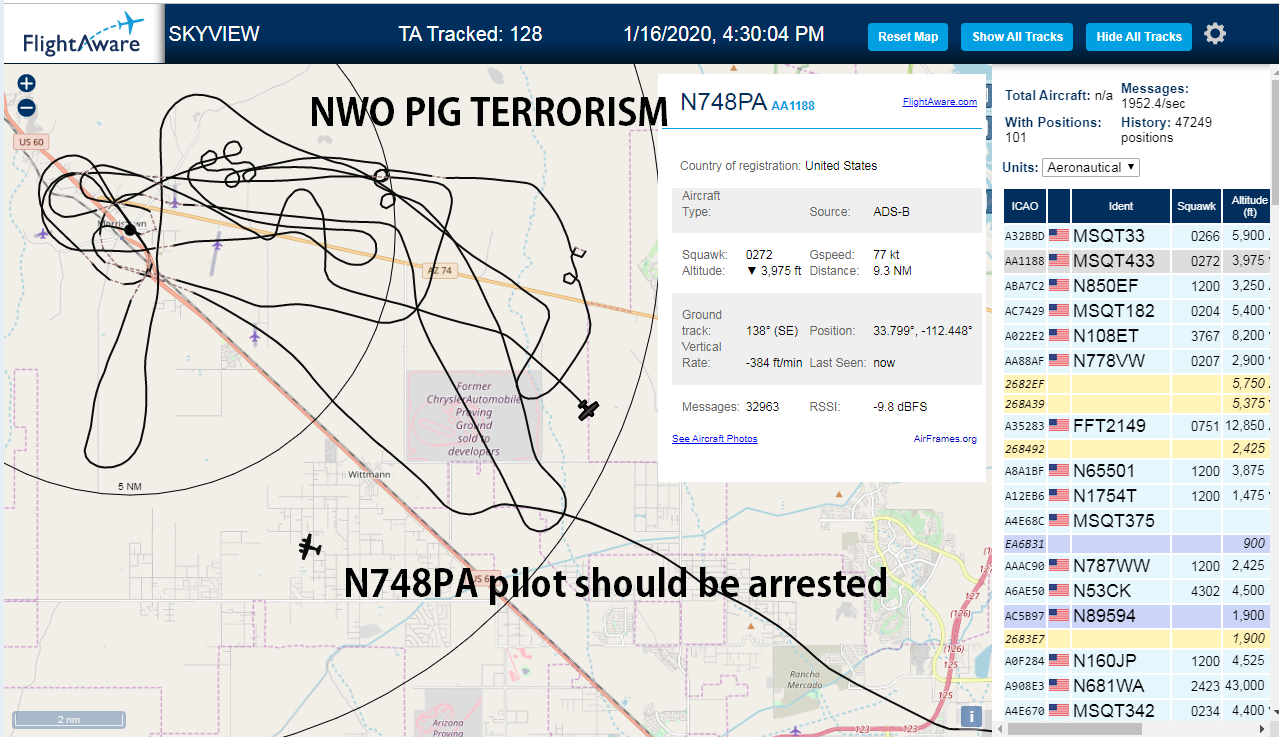The image size is (1279, 737).
Task: Click the 2 nm map scale bar
Action: pos(69,719)
